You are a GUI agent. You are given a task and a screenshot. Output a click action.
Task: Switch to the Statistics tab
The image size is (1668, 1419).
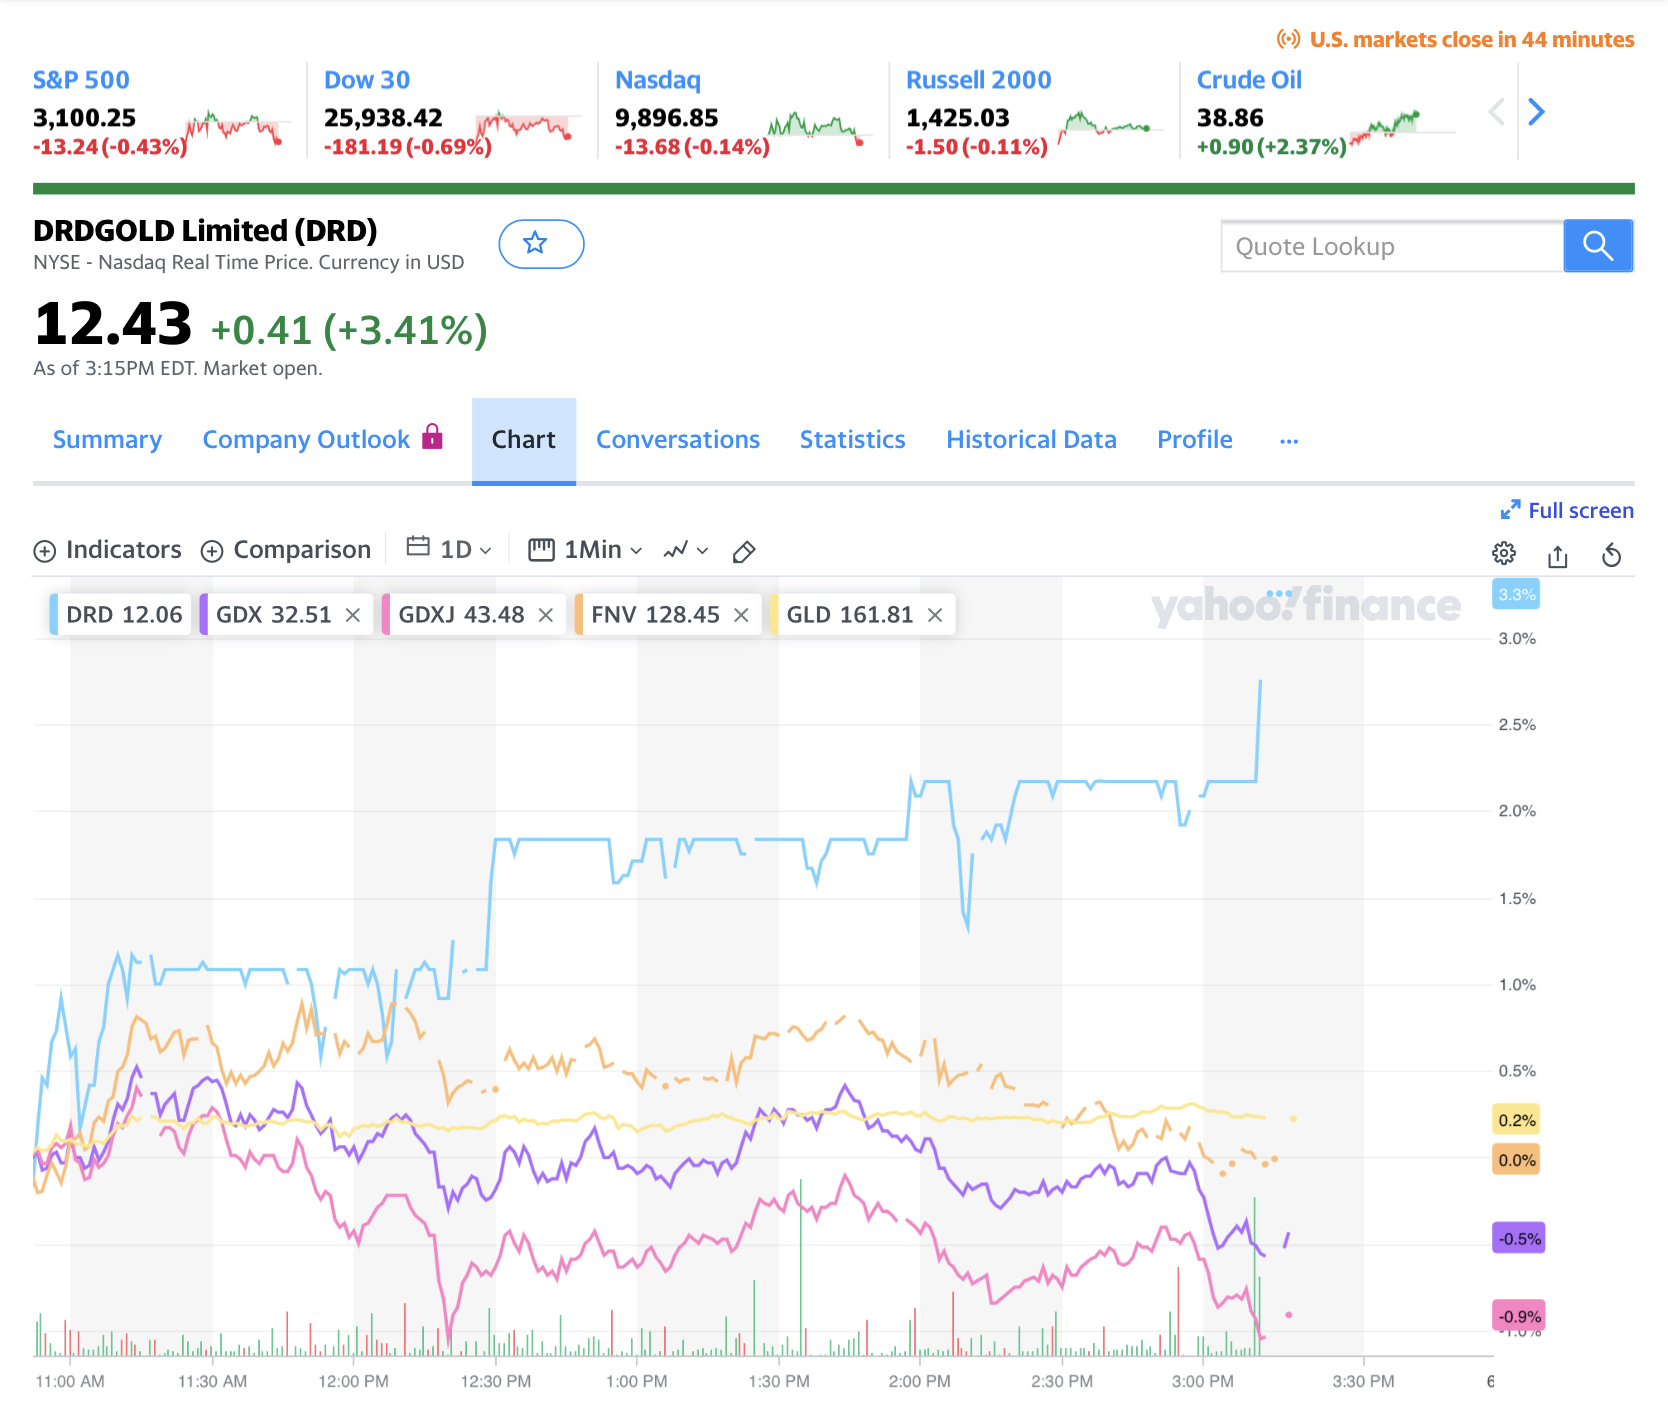(852, 440)
